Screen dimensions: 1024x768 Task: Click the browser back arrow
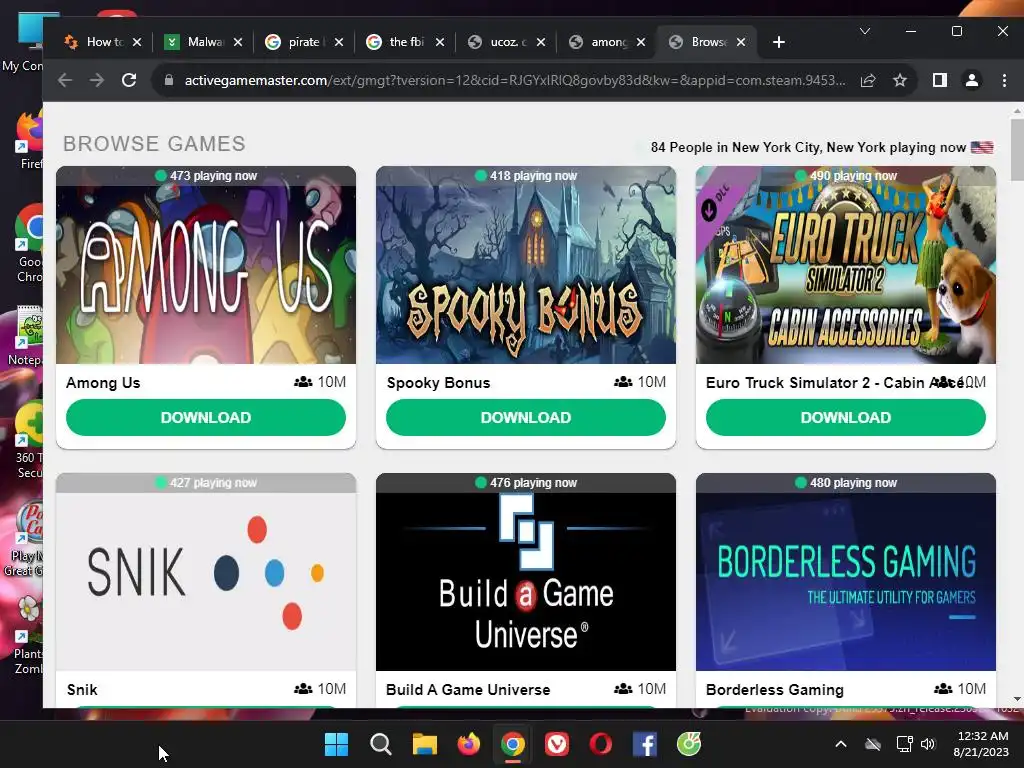click(65, 80)
